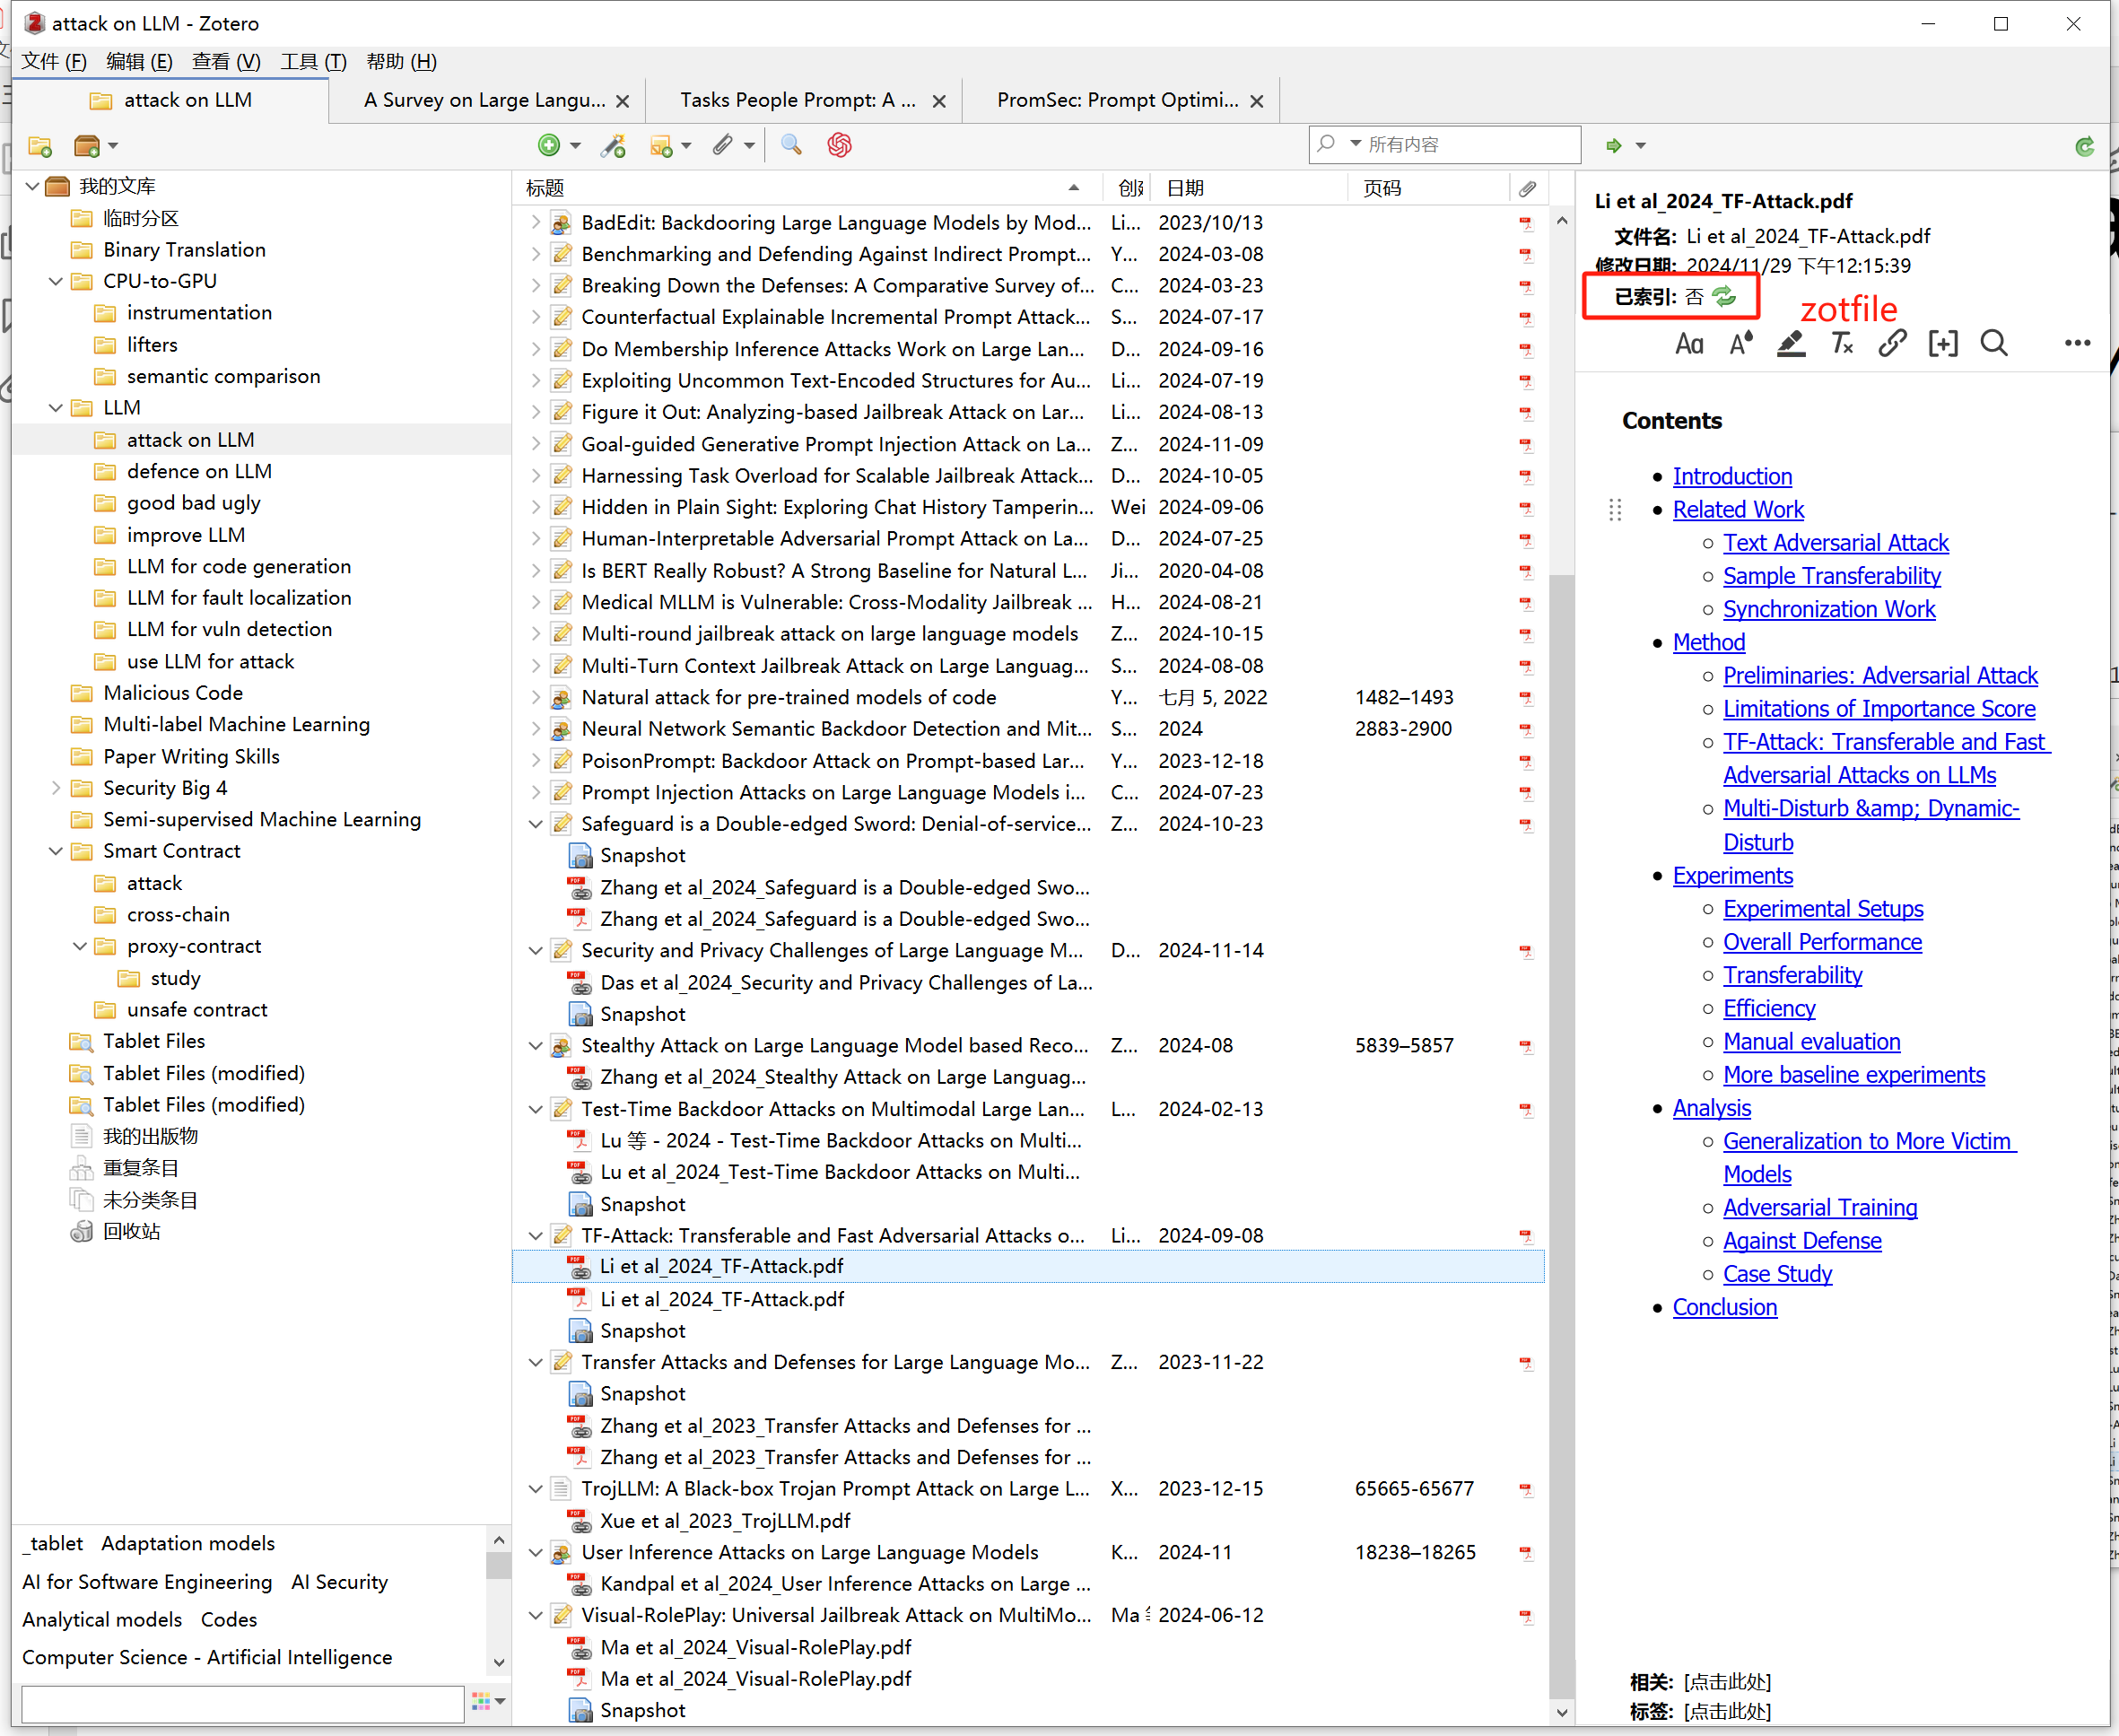The width and height of the screenshot is (2119, 1736).
Task: Click the text color A icon in note editor
Action: (1741, 344)
